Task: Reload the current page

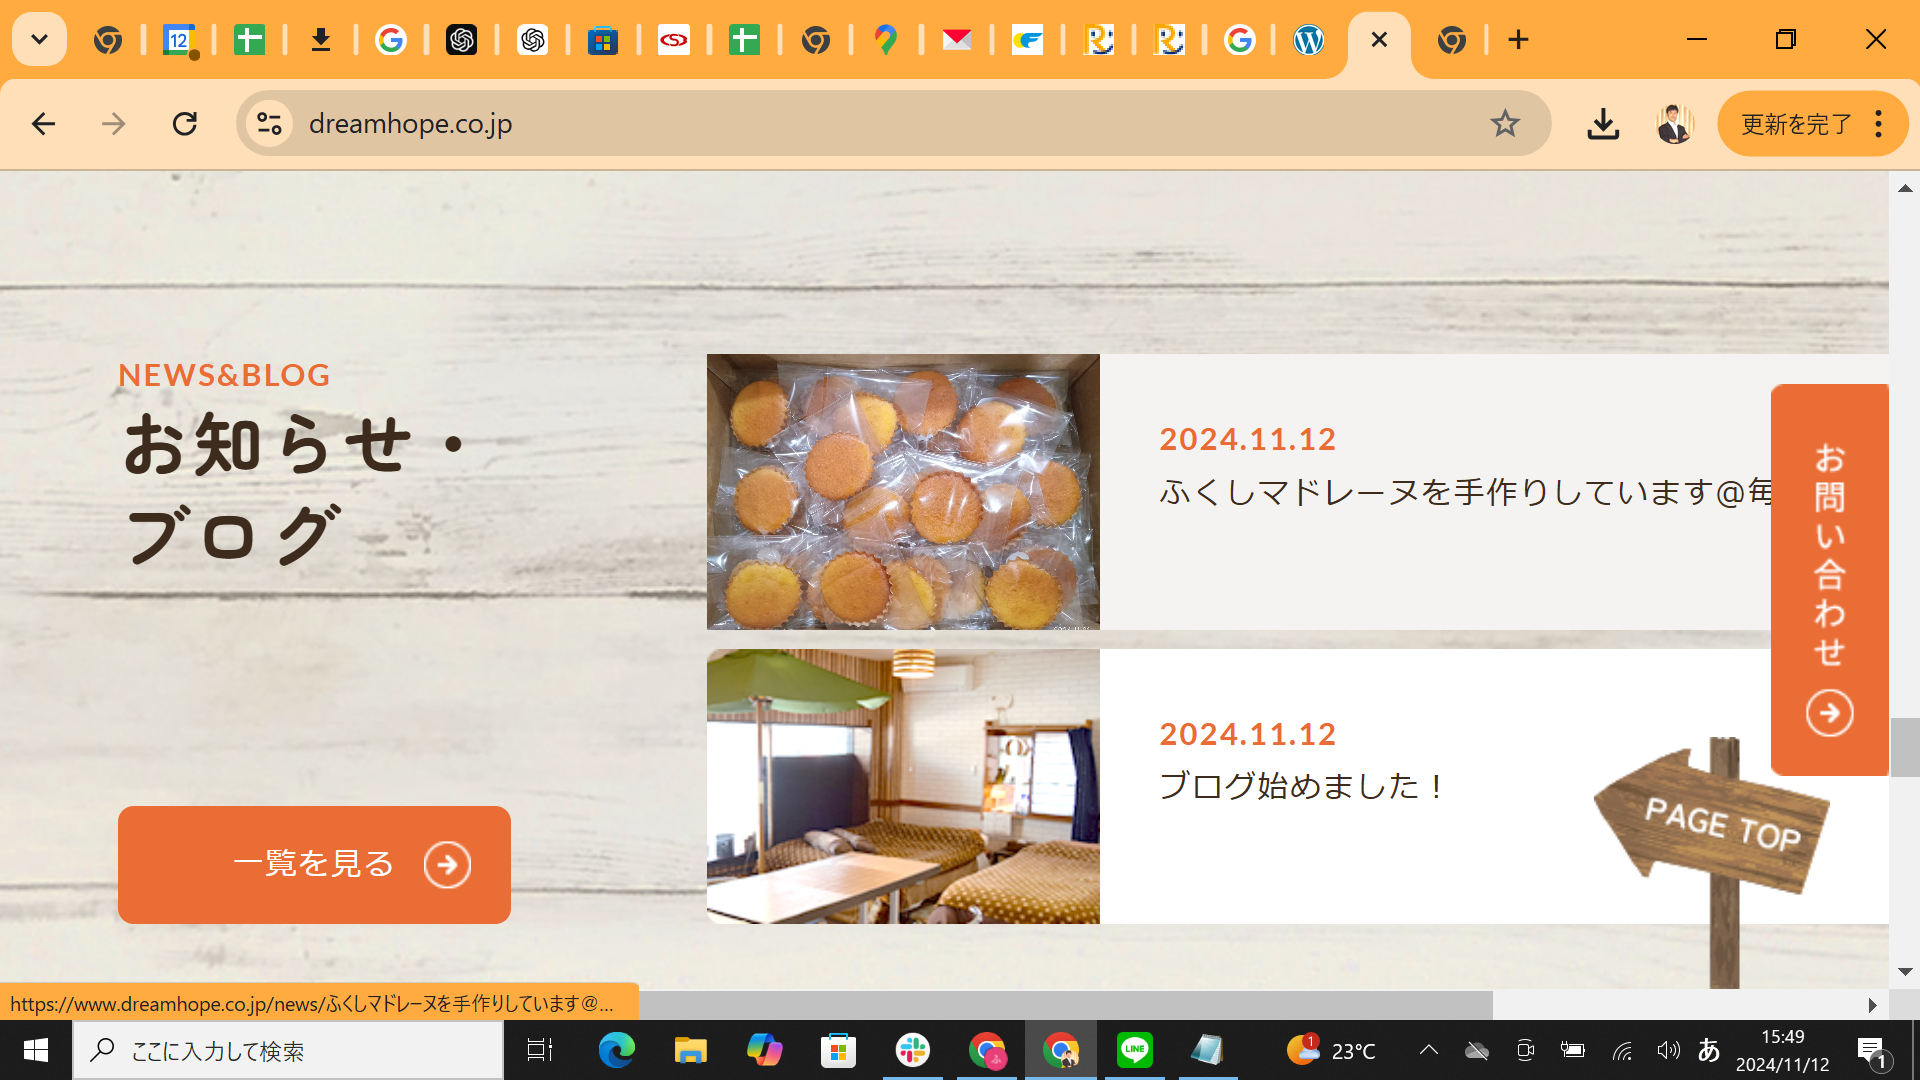Action: click(185, 124)
